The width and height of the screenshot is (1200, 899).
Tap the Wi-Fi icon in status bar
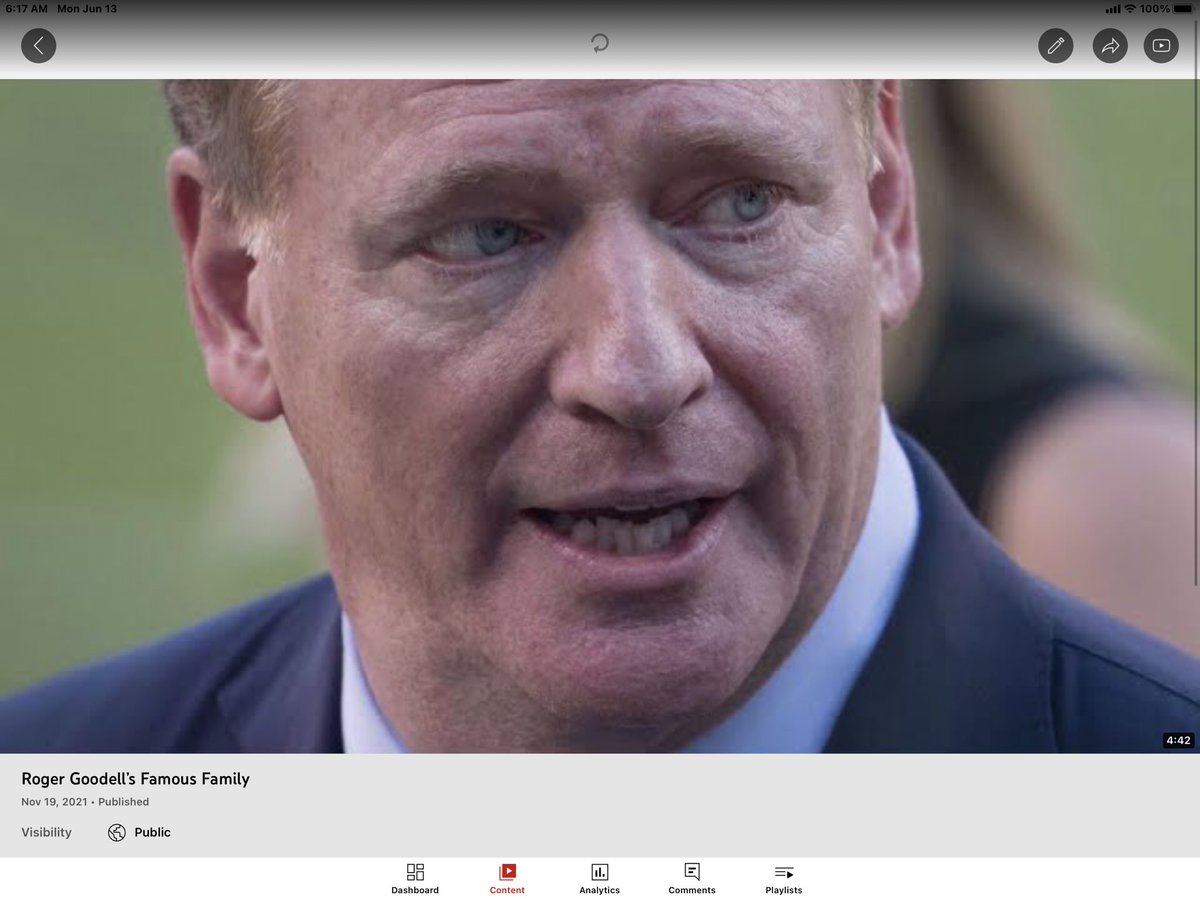click(1130, 9)
